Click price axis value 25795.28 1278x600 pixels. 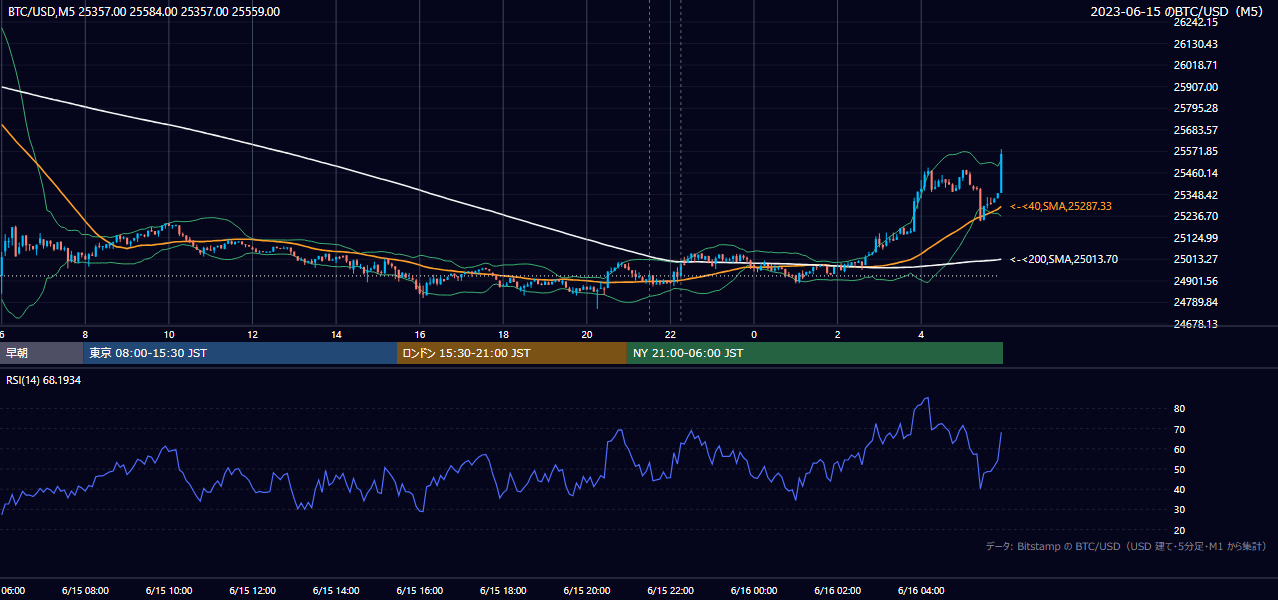(1195, 108)
